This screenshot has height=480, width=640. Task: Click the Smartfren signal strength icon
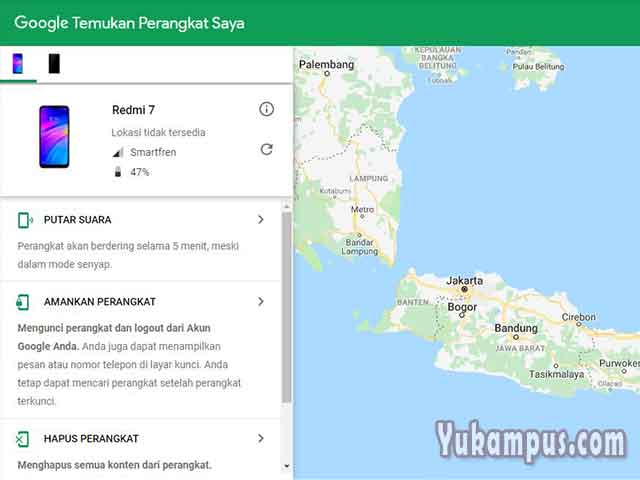[118, 152]
